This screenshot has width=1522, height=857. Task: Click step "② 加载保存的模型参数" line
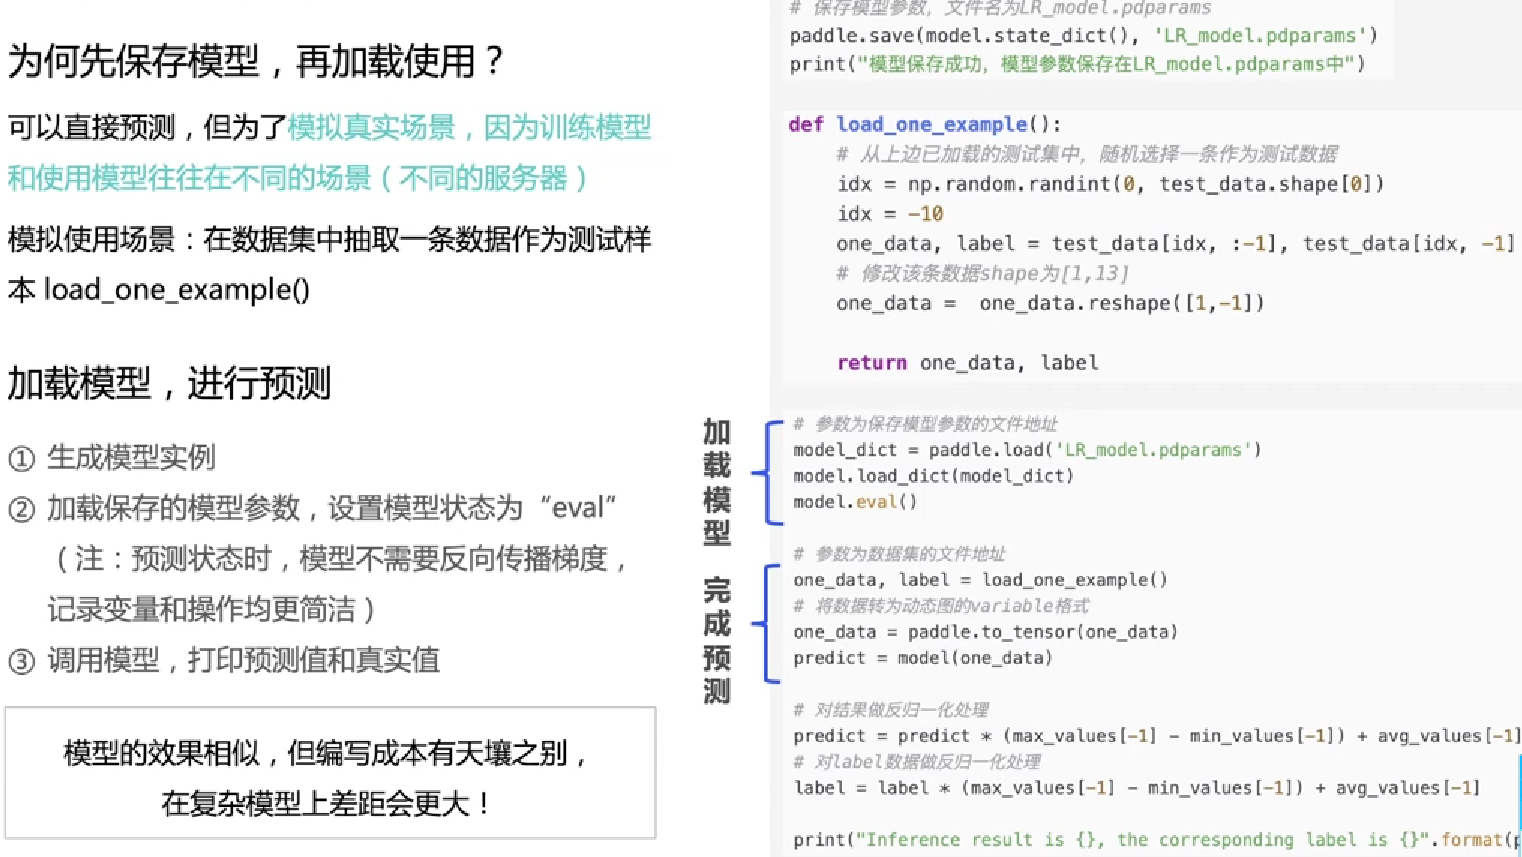[x=313, y=509]
